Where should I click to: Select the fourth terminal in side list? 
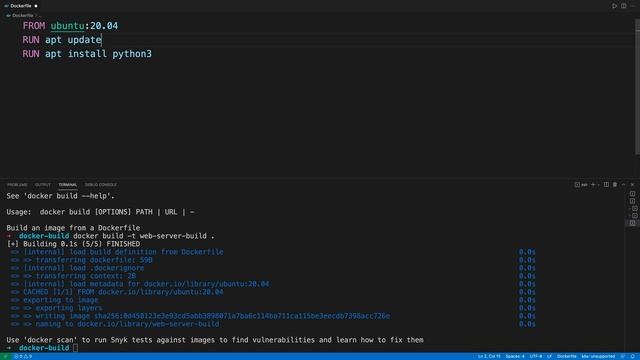[x=634, y=216]
